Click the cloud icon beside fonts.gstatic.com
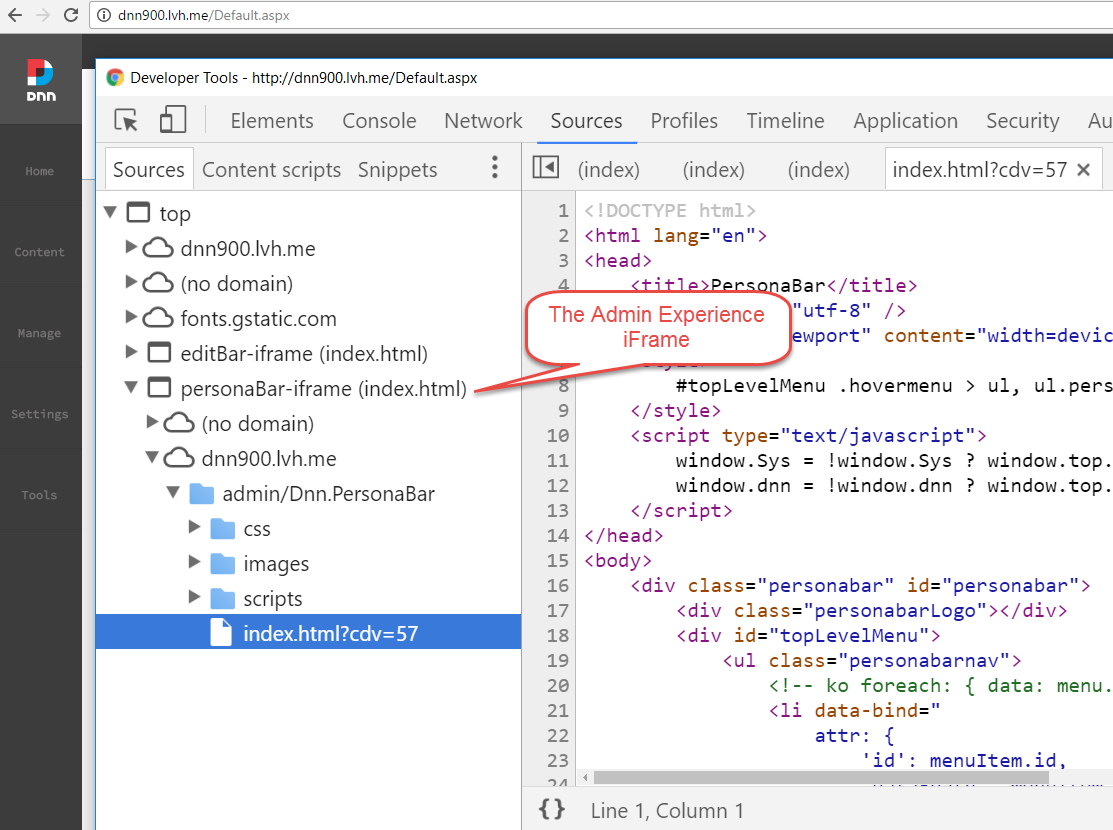This screenshot has width=1113, height=830. (x=158, y=318)
